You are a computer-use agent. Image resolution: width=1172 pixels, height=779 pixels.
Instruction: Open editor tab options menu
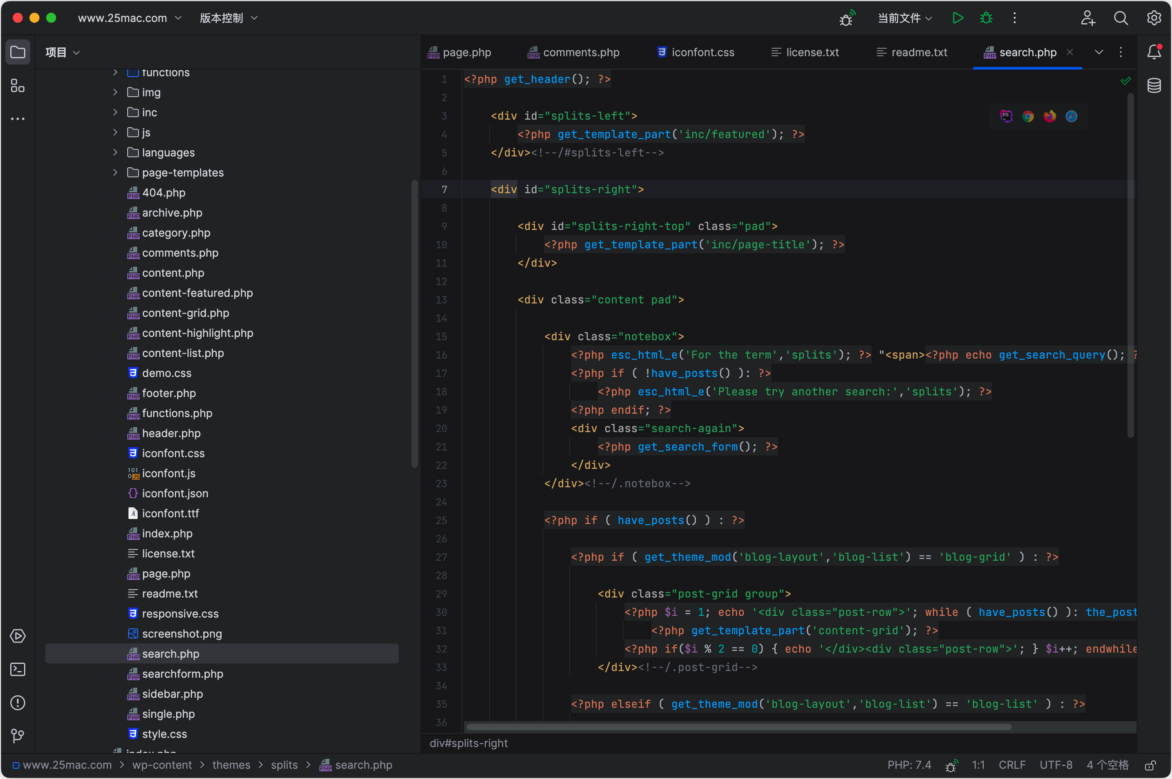tap(1120, 52)
